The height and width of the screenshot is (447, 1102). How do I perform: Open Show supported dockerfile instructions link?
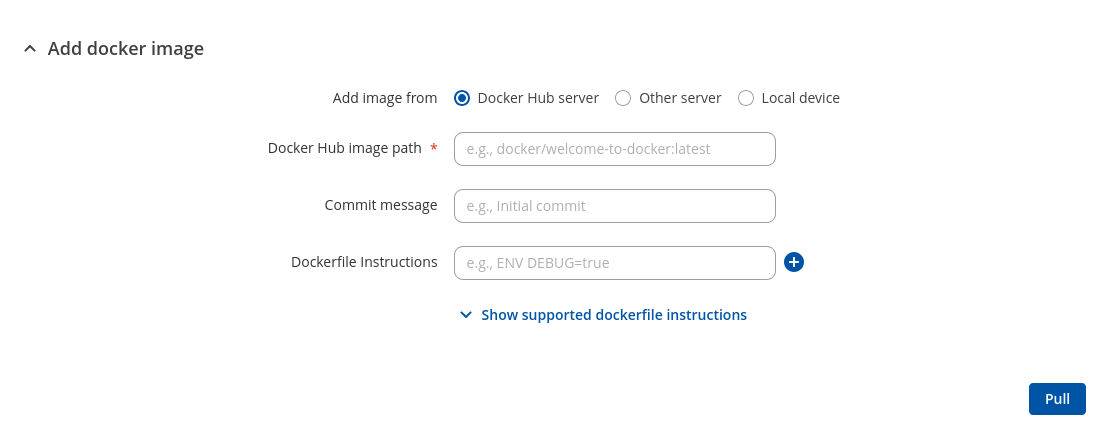click(x=613, y=315)
